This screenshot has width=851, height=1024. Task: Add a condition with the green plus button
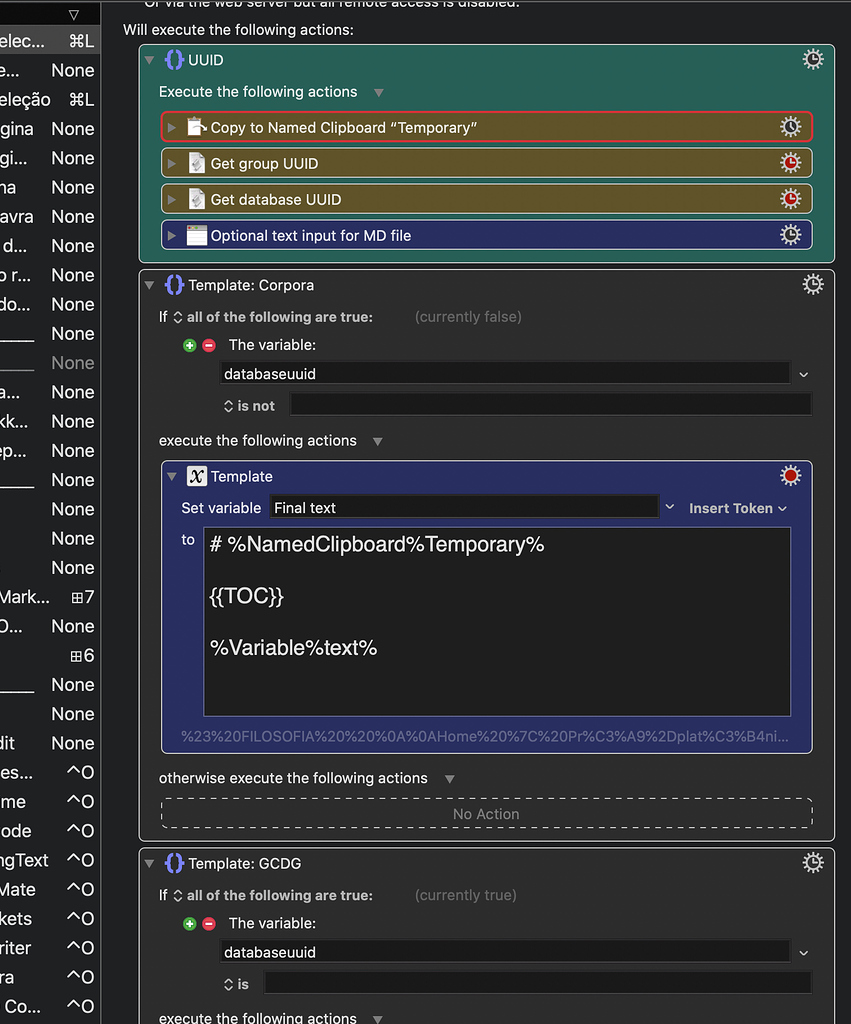pyautogui.click(x=190, y=345)
